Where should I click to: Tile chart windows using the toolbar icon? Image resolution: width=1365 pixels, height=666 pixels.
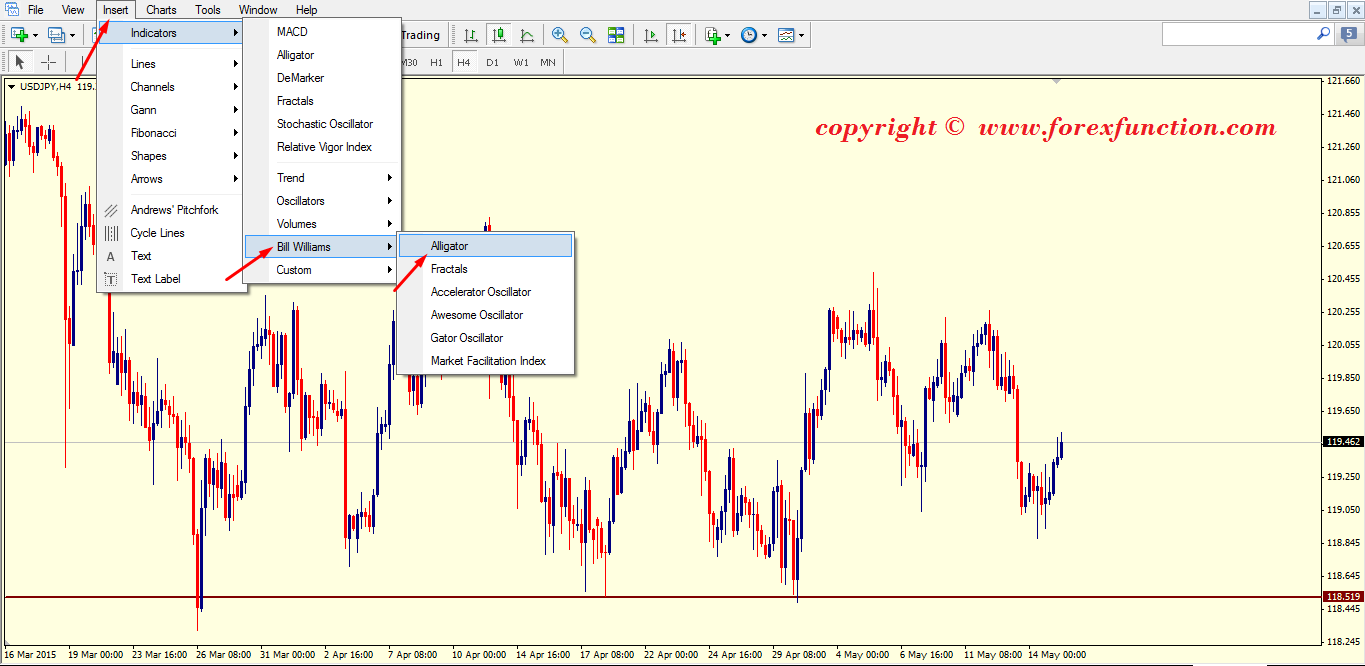[616, 35]
